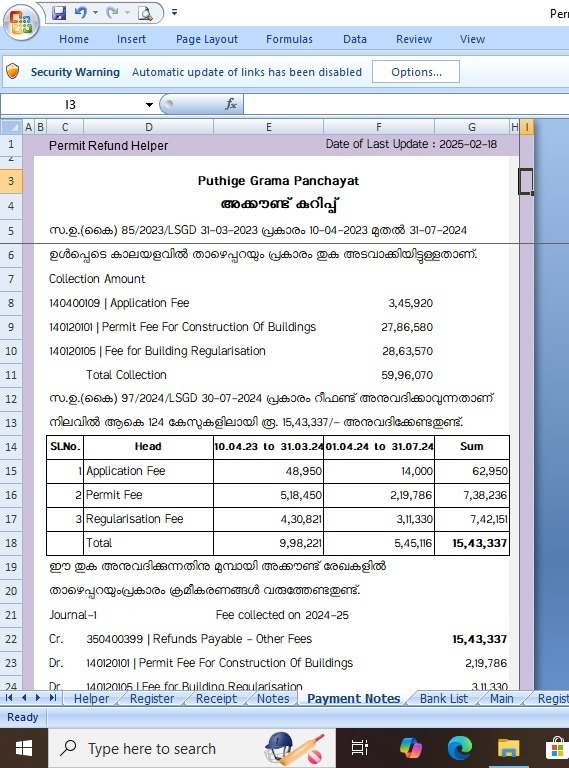
Task: Open Microsoft Edge from the taskbar
Action: pyautogui.click(x=459, y=748)
